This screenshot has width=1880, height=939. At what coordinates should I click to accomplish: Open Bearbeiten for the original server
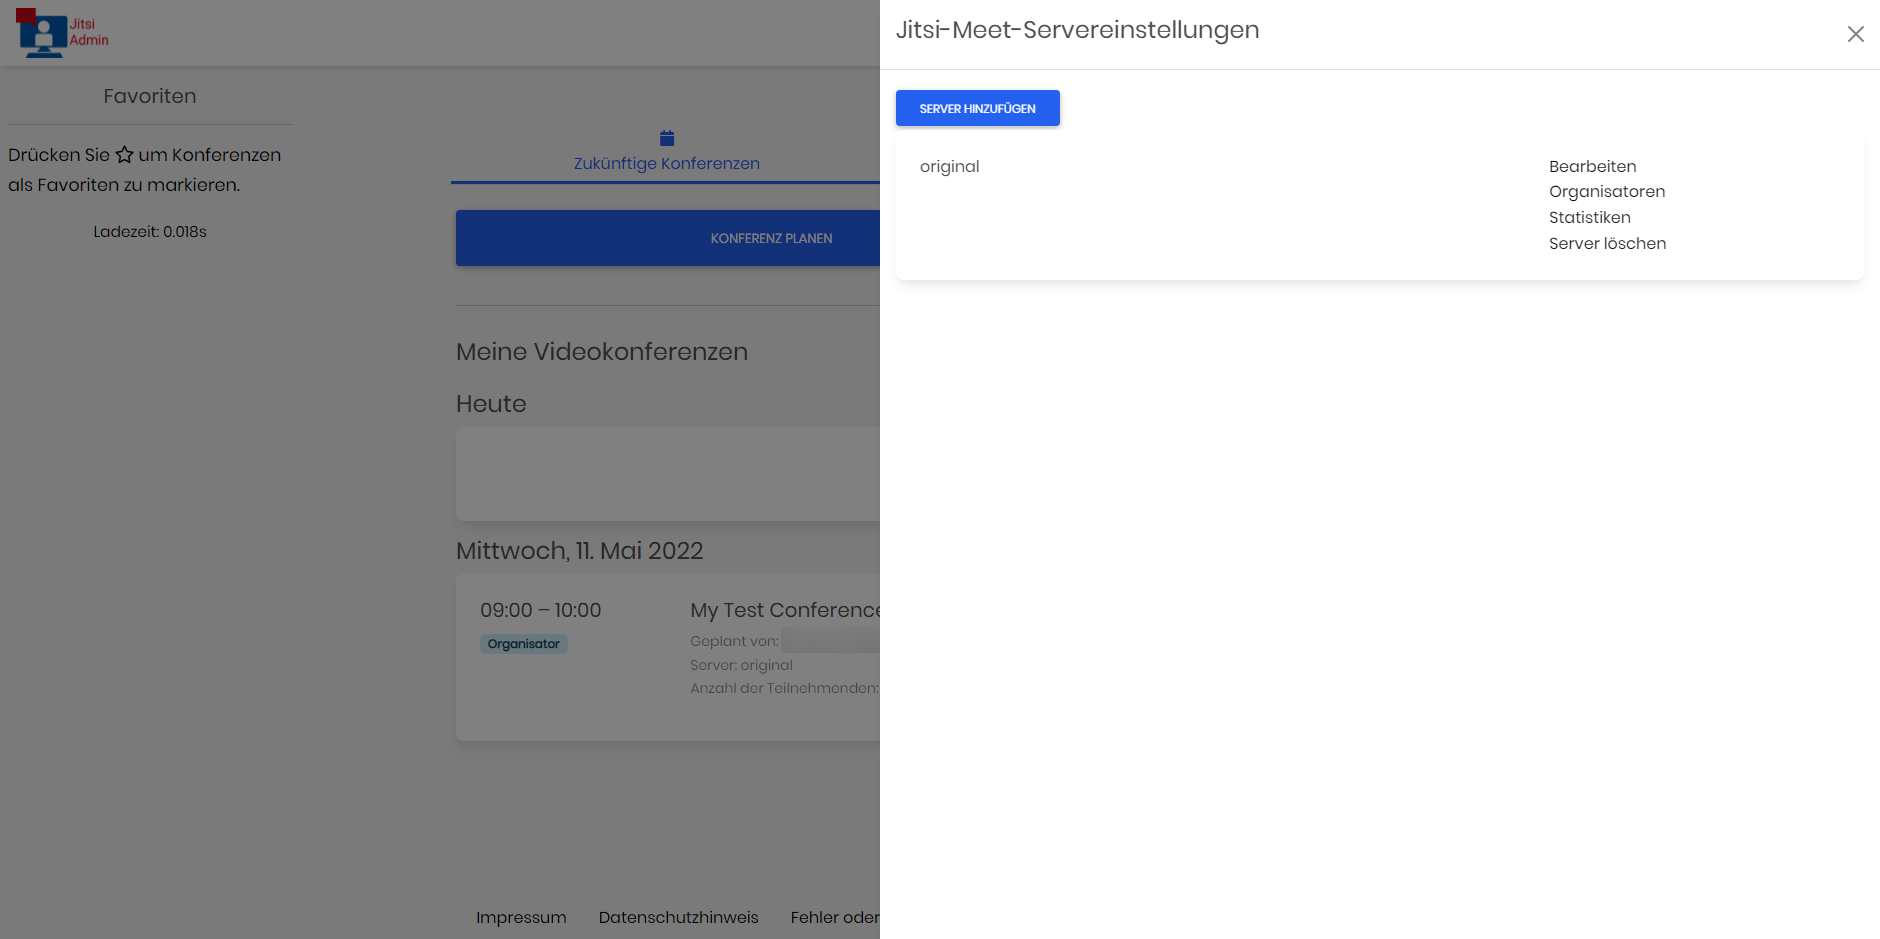click(1592, 166)
